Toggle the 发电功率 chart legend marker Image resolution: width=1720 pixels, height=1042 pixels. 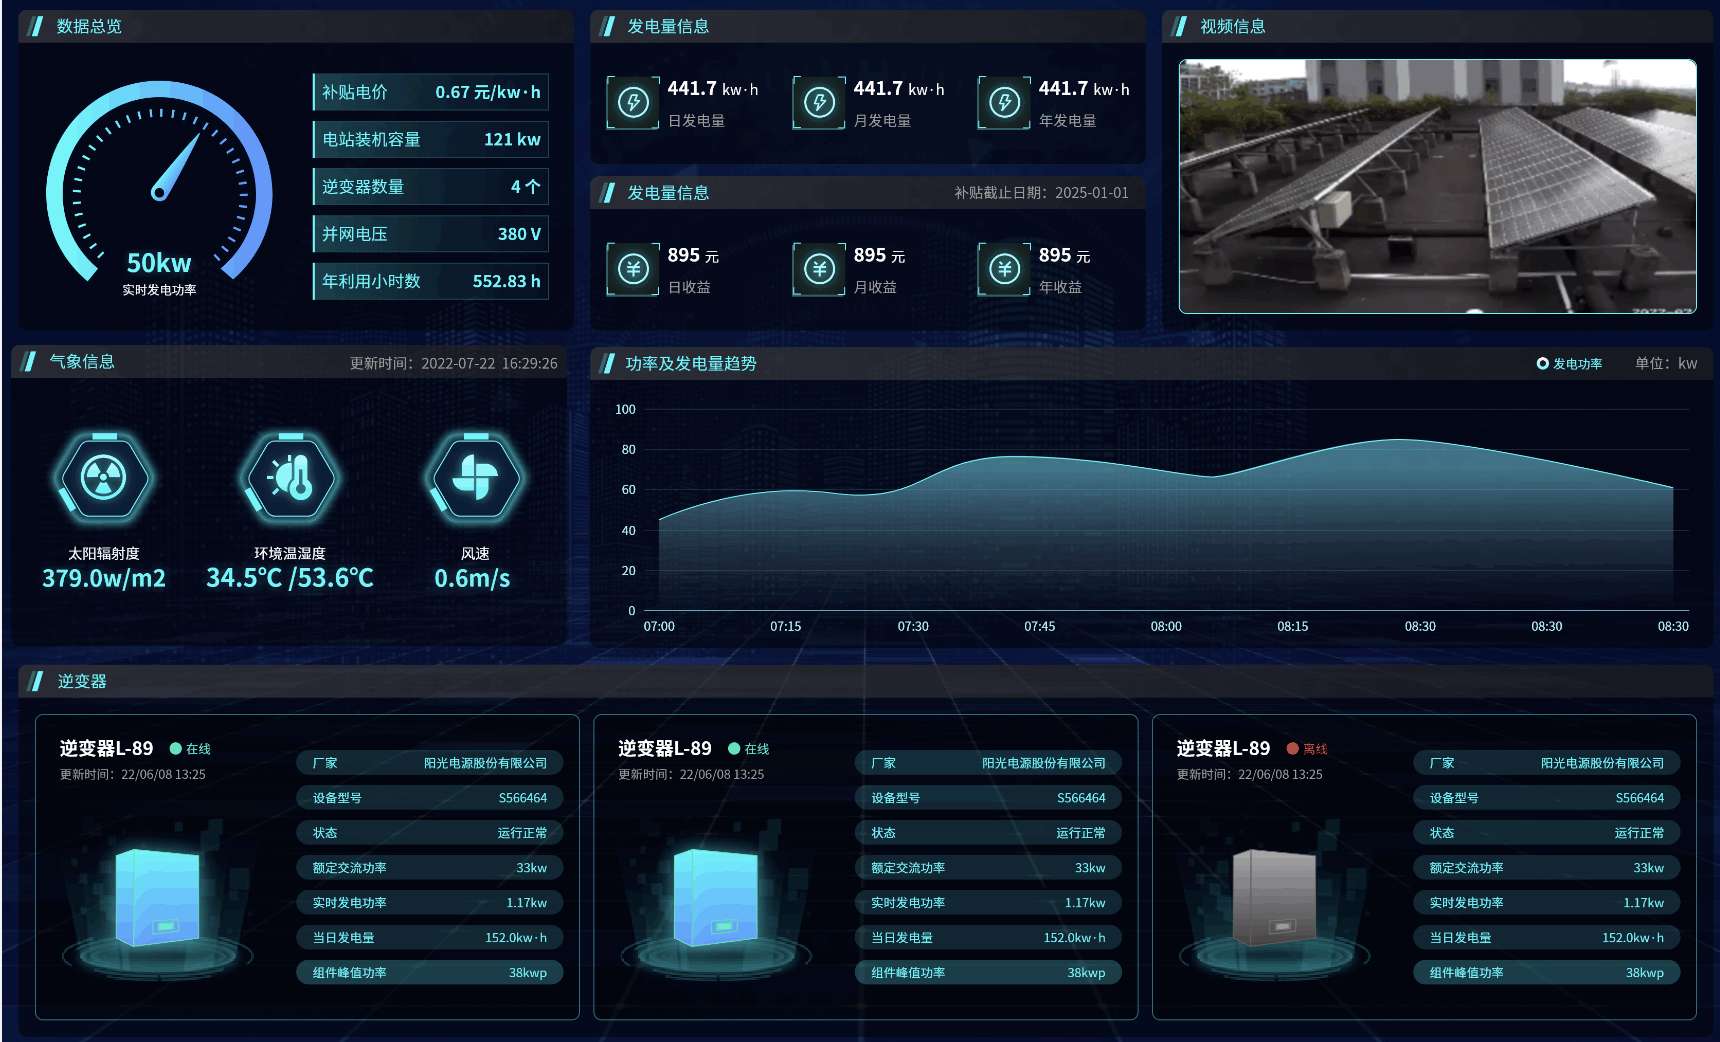1543,363
